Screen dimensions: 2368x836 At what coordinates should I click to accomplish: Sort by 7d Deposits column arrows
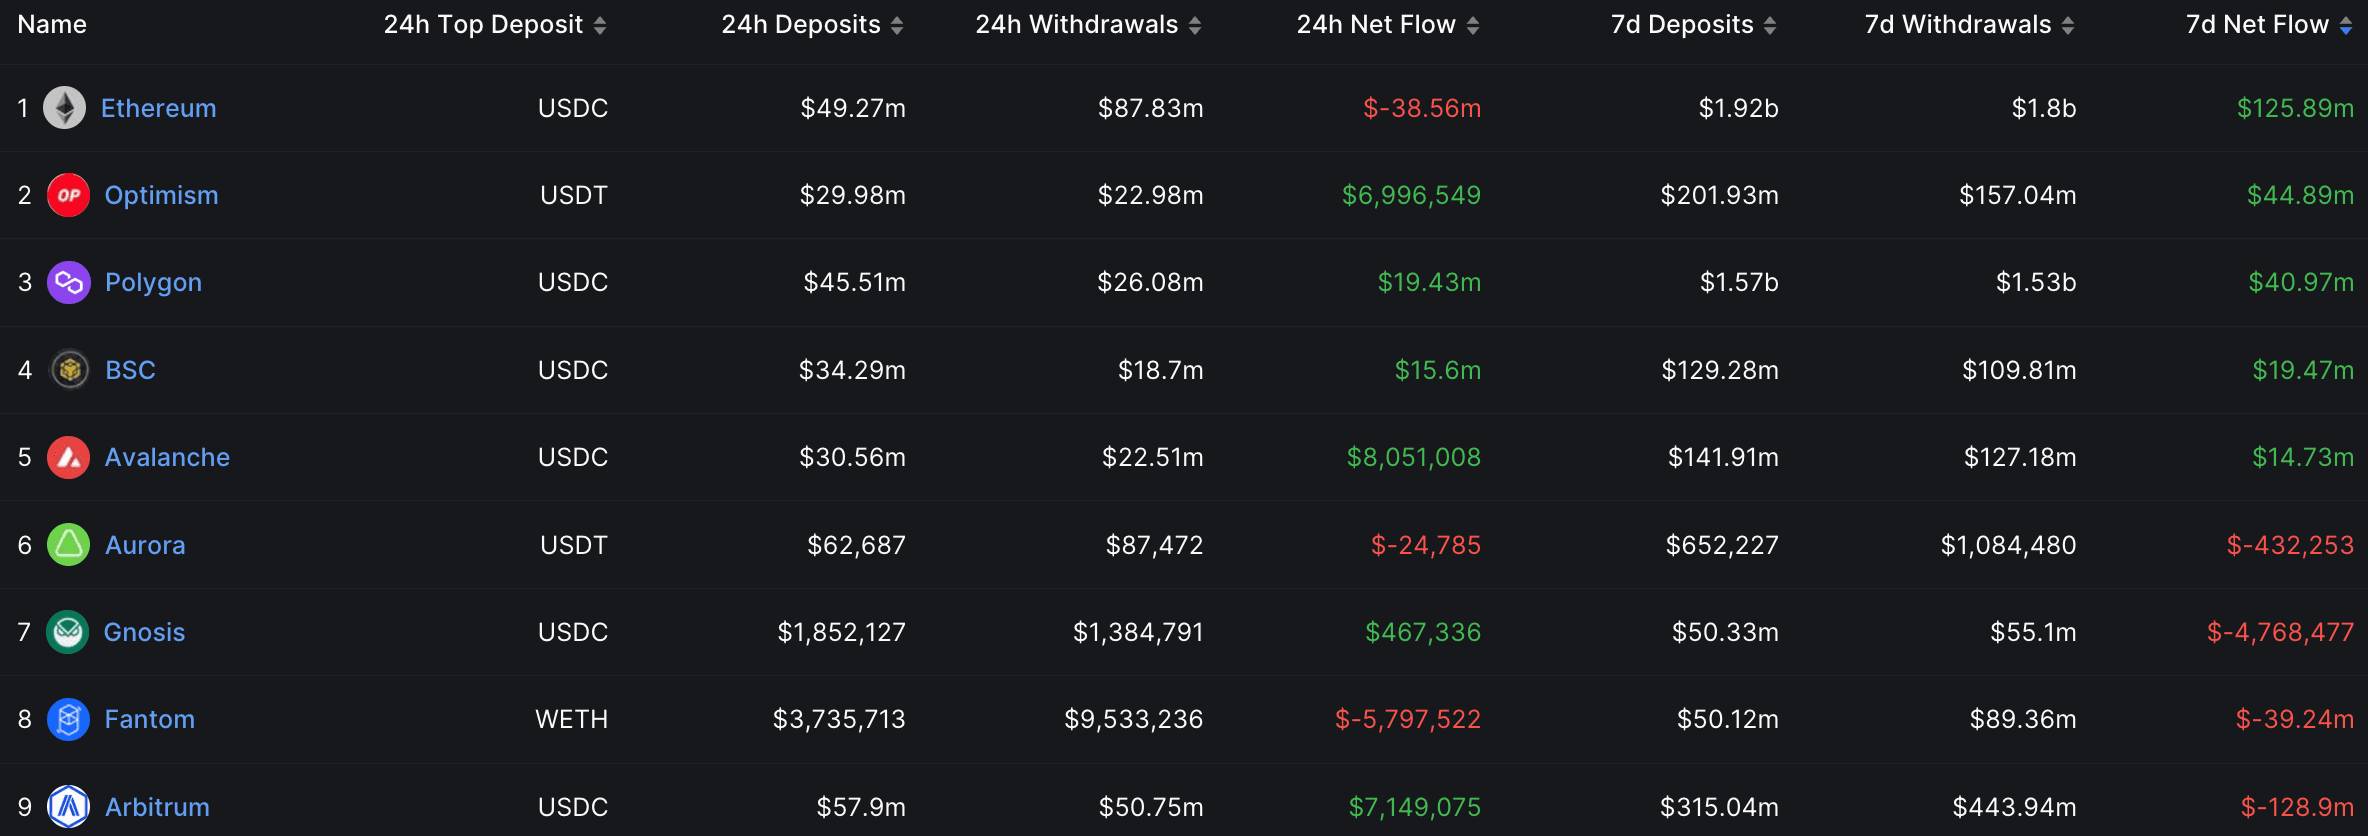point(1770,26)
